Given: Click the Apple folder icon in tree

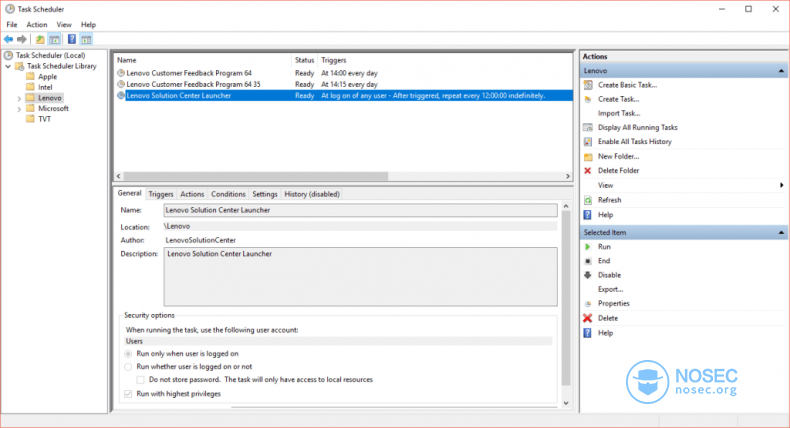Looking at the screenshot, I should coord(30,77).
